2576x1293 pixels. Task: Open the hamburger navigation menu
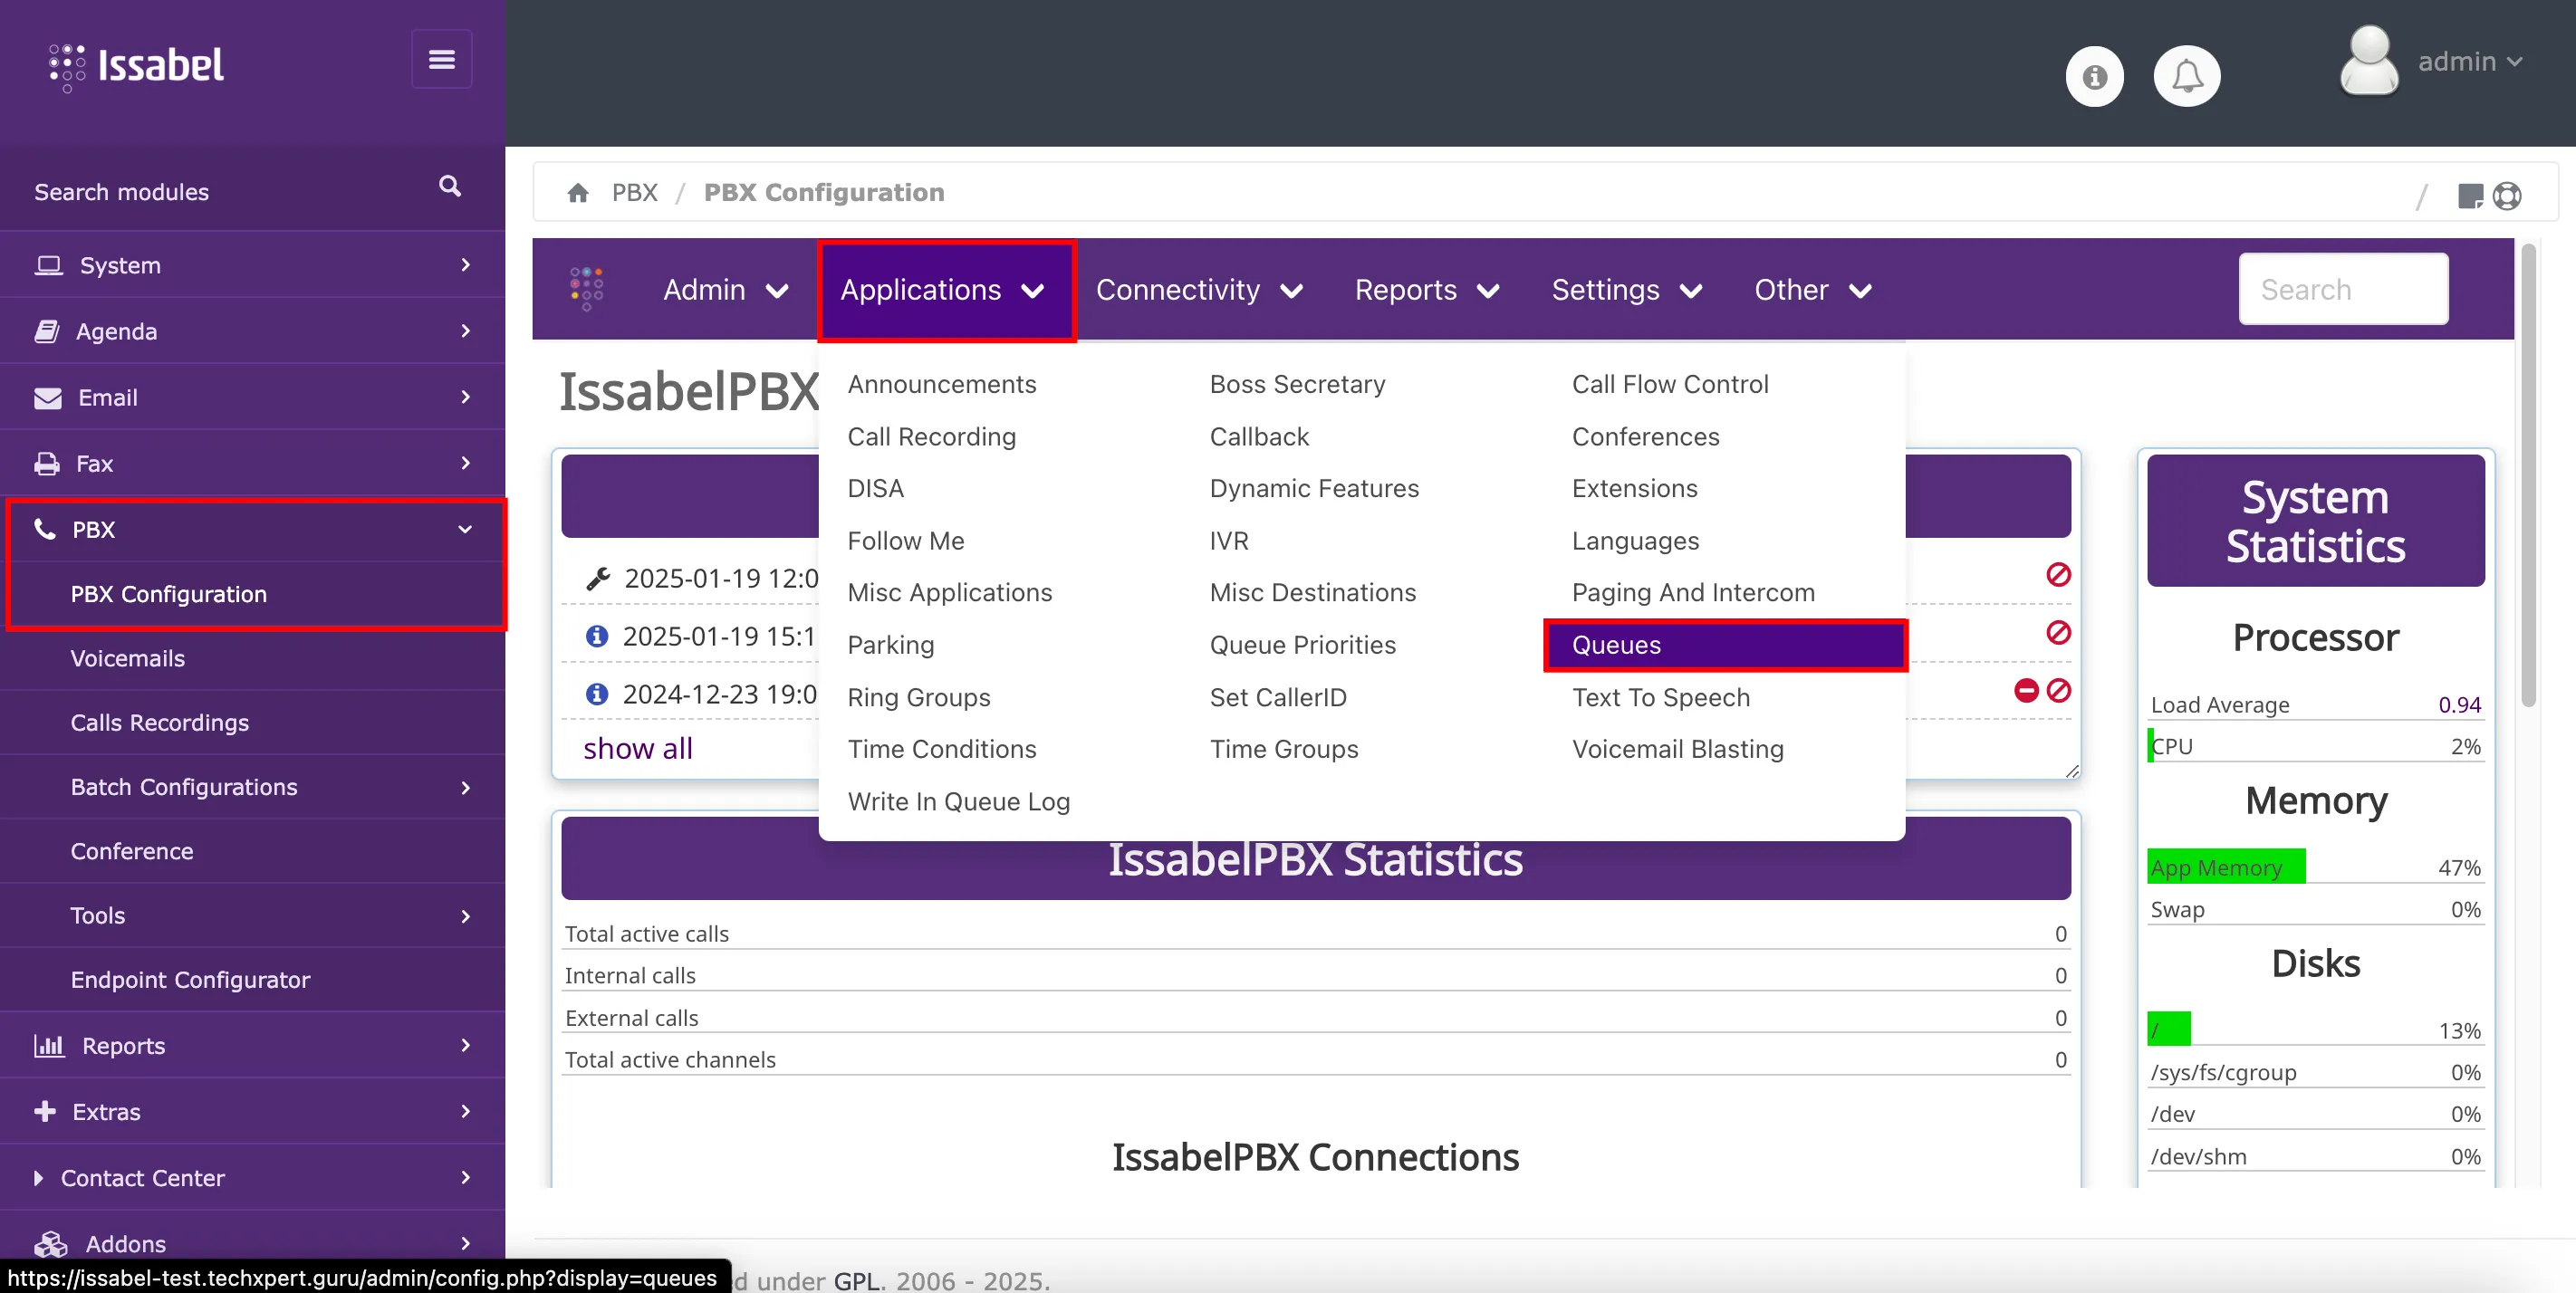(441, 58)
